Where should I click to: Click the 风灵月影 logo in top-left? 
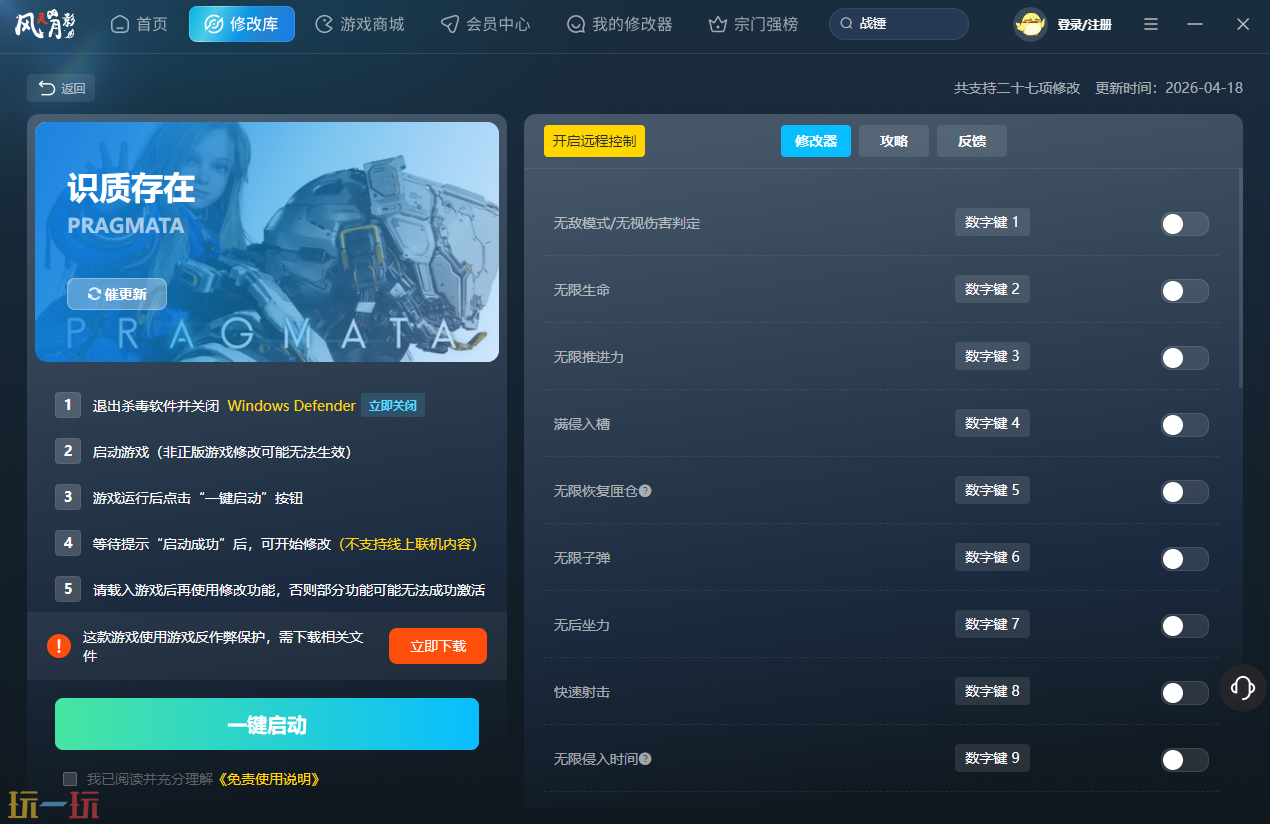pos(45,24)
